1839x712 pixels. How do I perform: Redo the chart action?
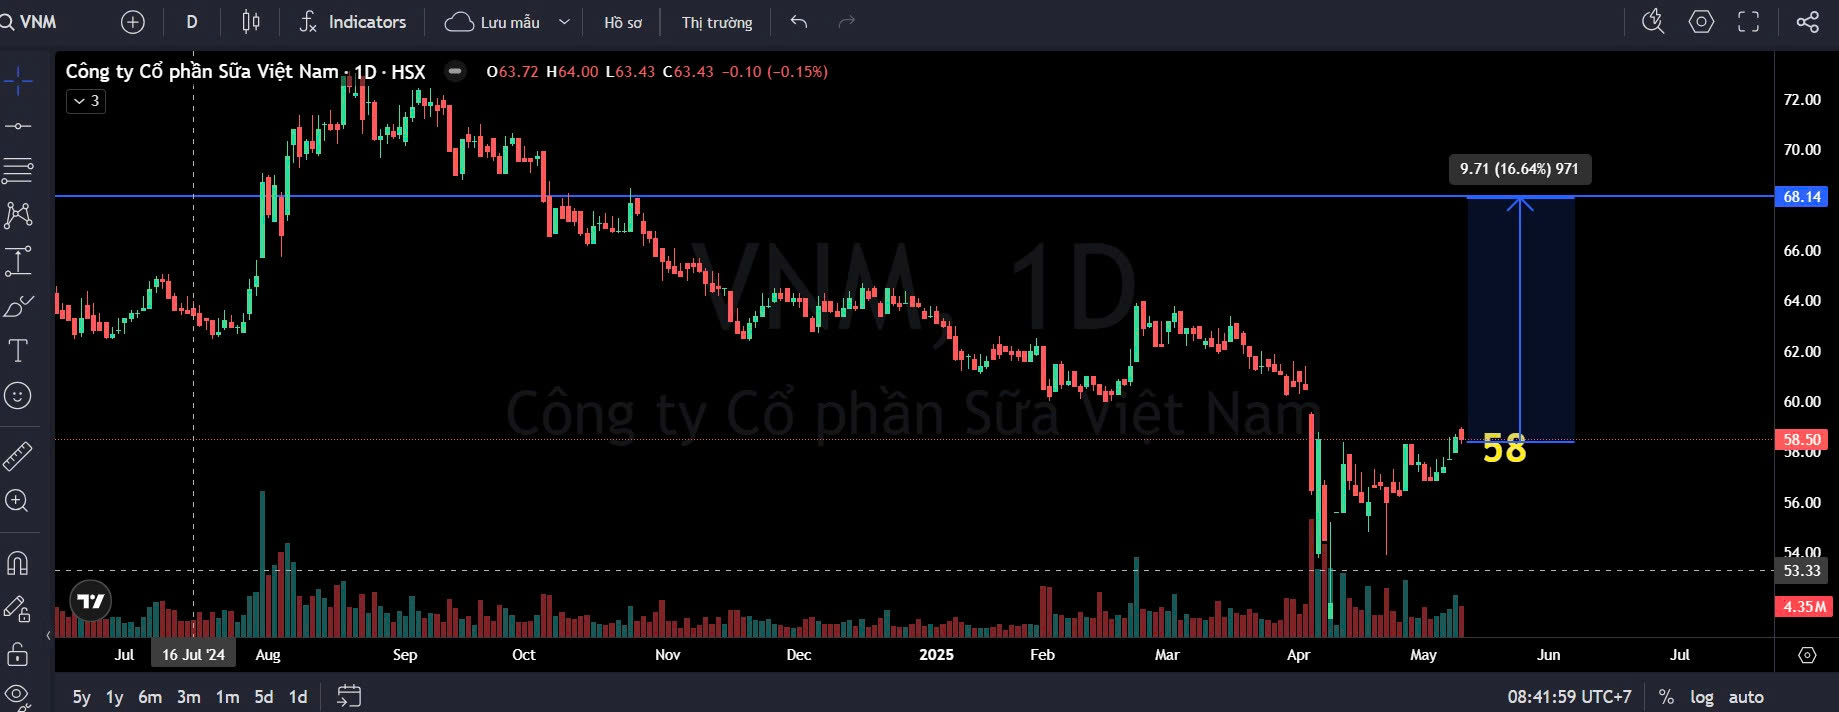pyautogui.click(x=846, y=22)
